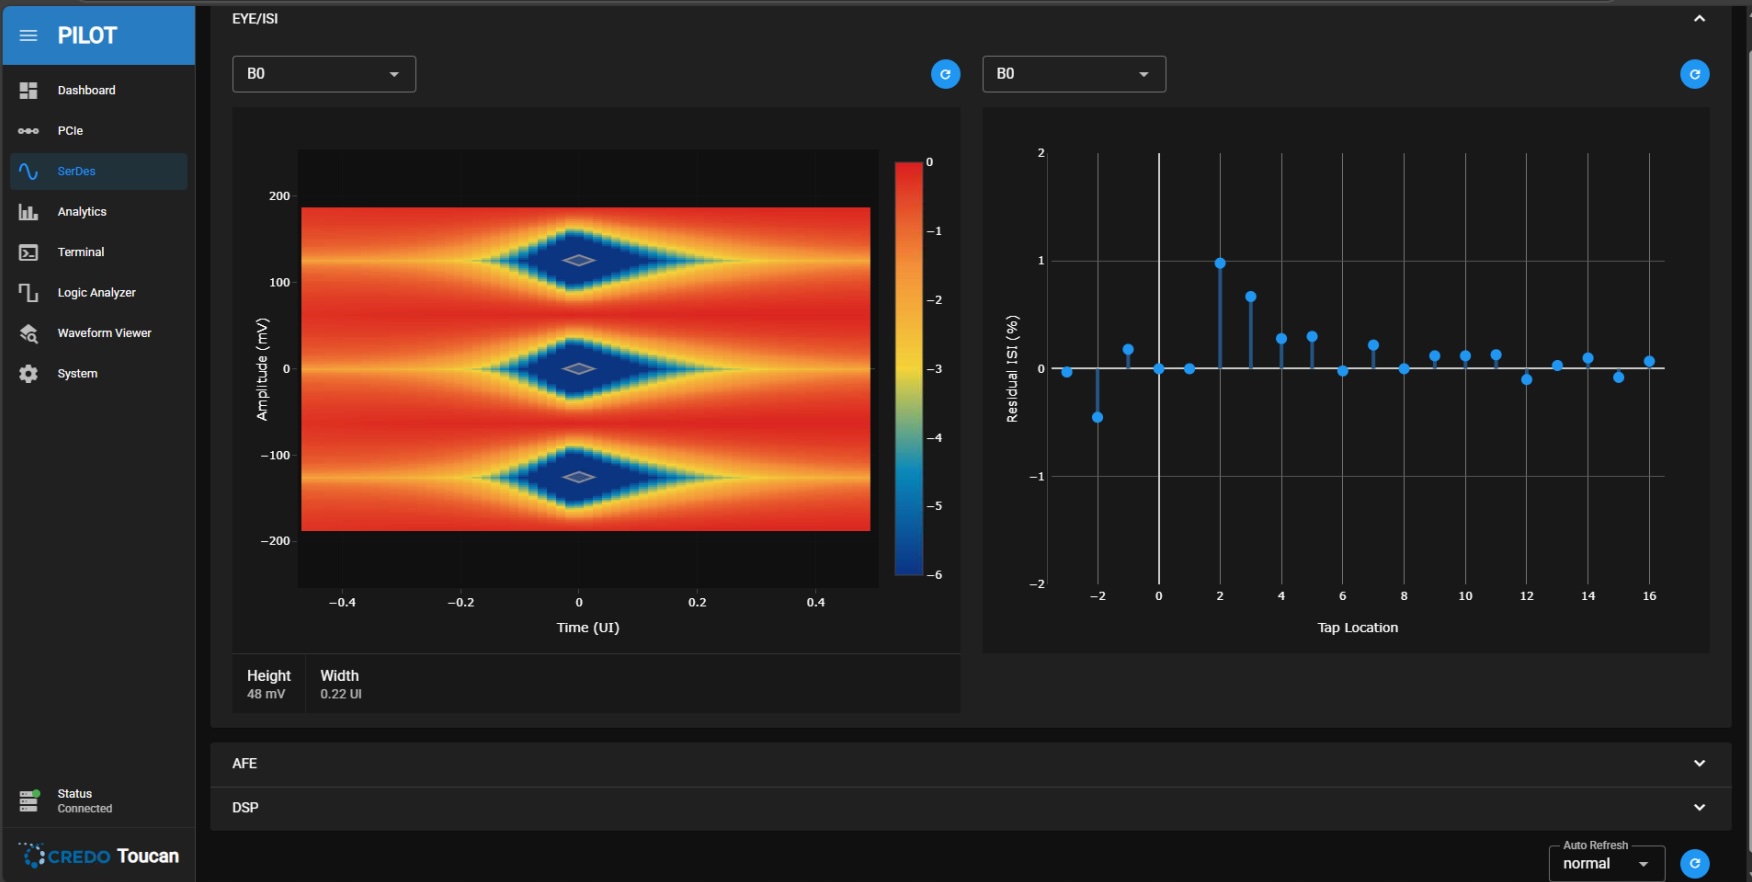
Task: Go to the PCIe section icon
Action: tap(28, 131)
